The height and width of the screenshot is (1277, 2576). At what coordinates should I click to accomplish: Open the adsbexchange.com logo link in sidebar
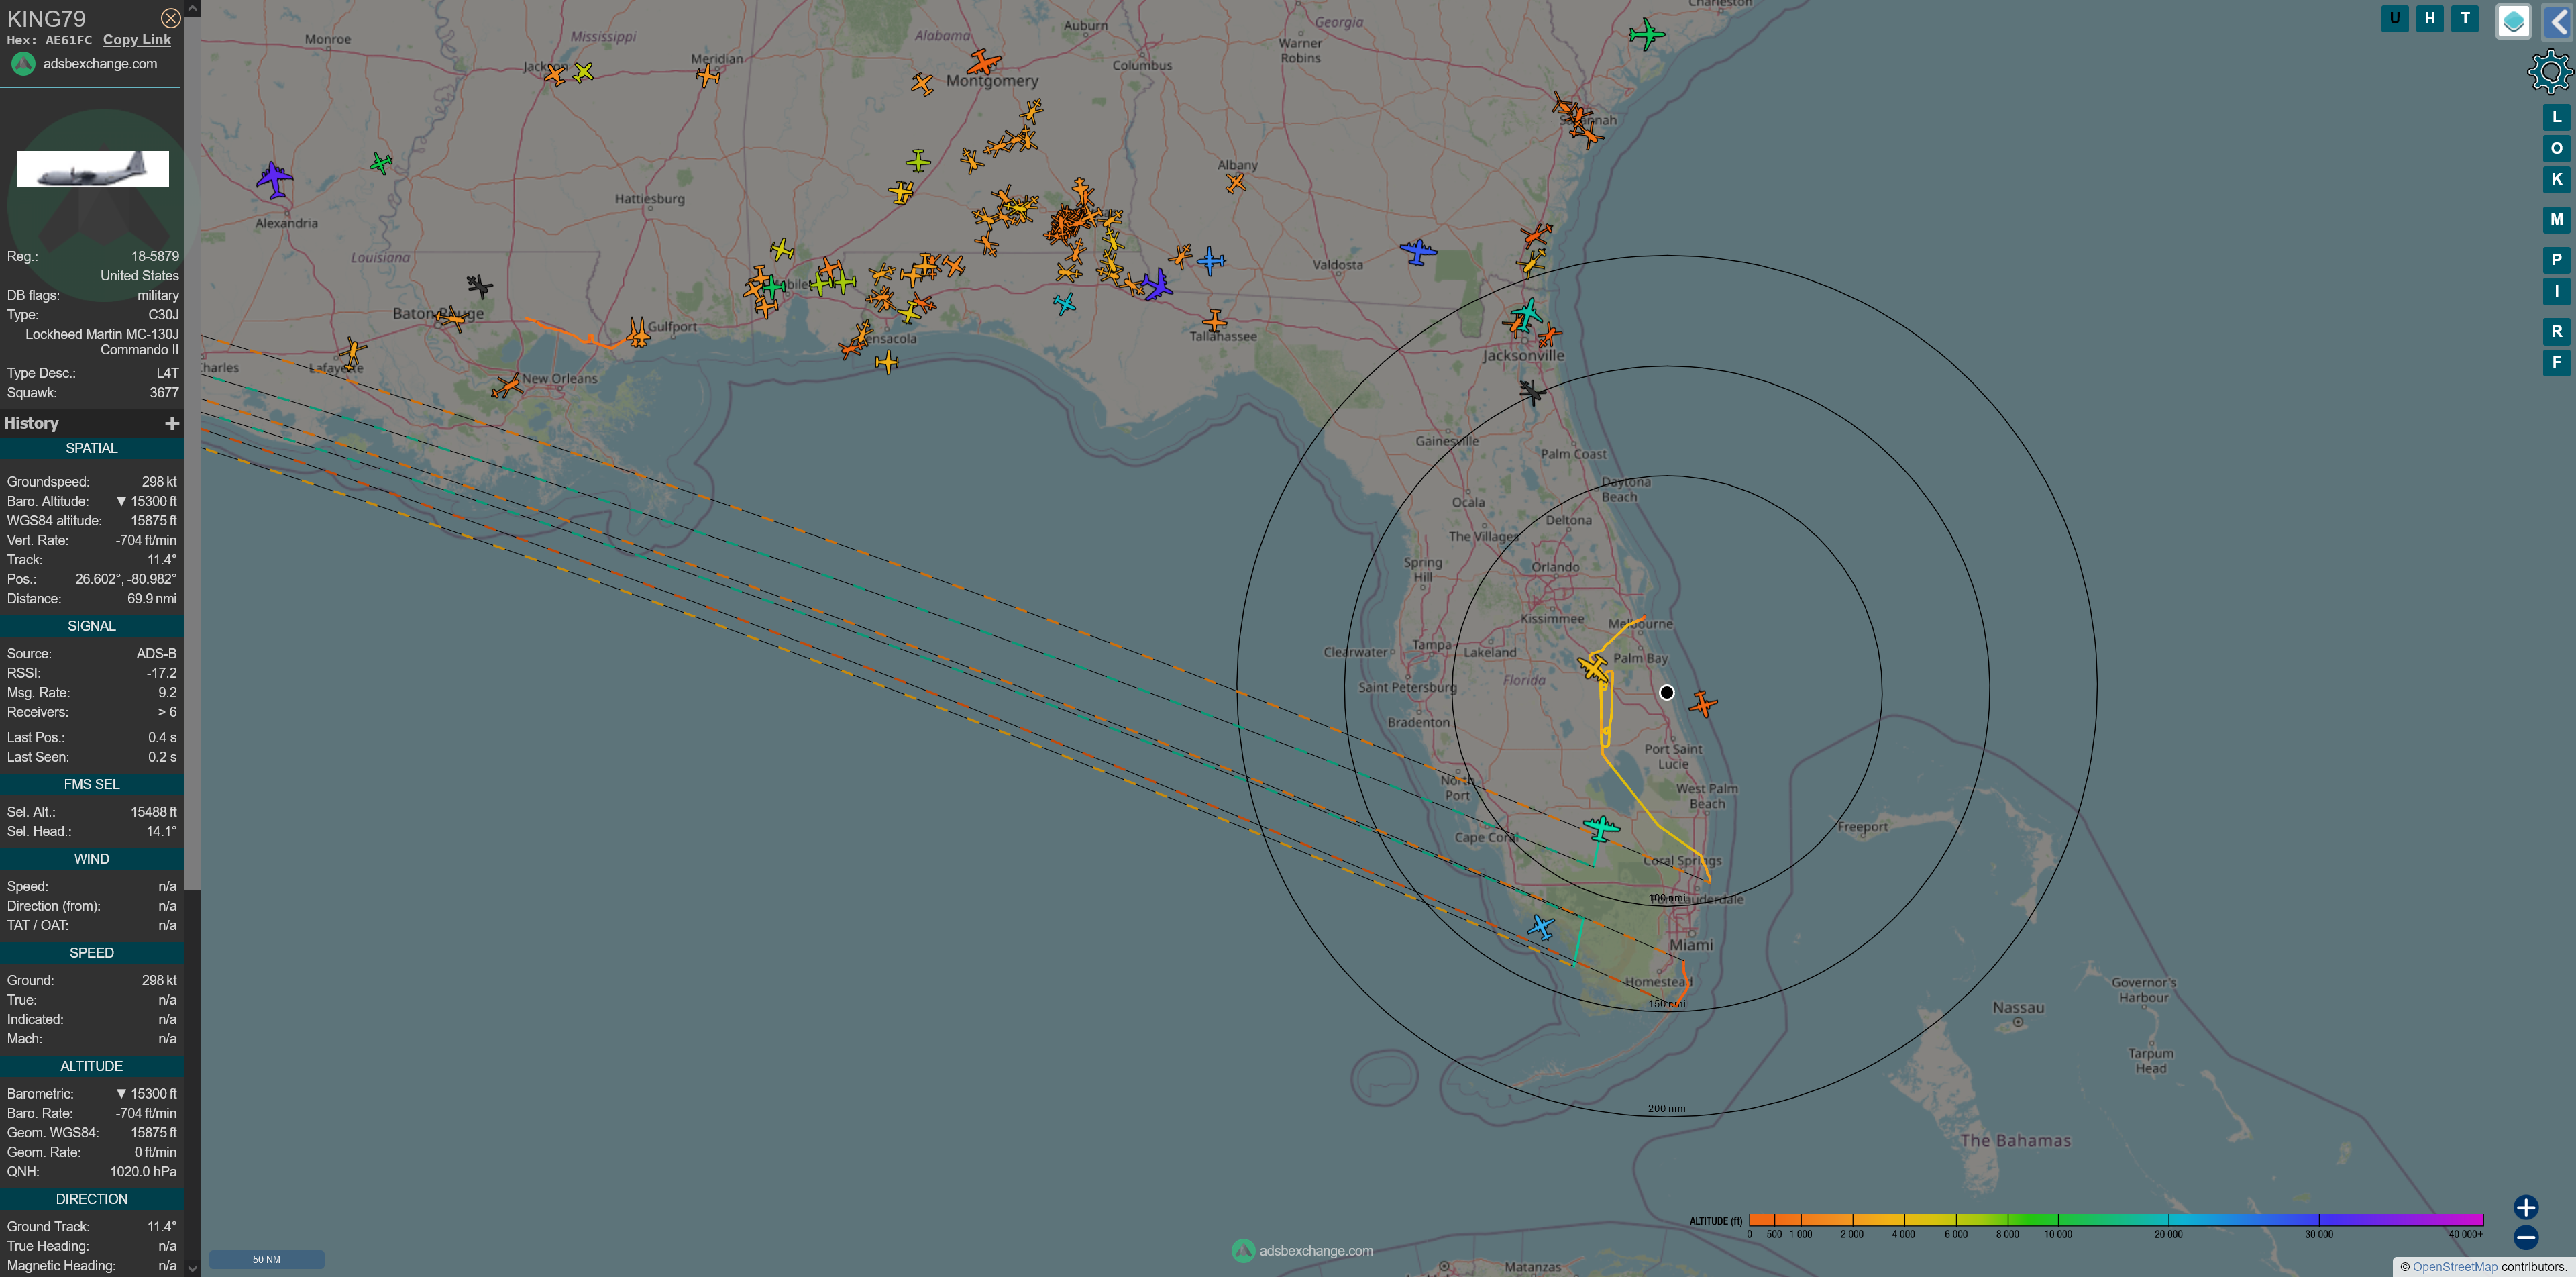pyautogui.click(x=84, y=64)
